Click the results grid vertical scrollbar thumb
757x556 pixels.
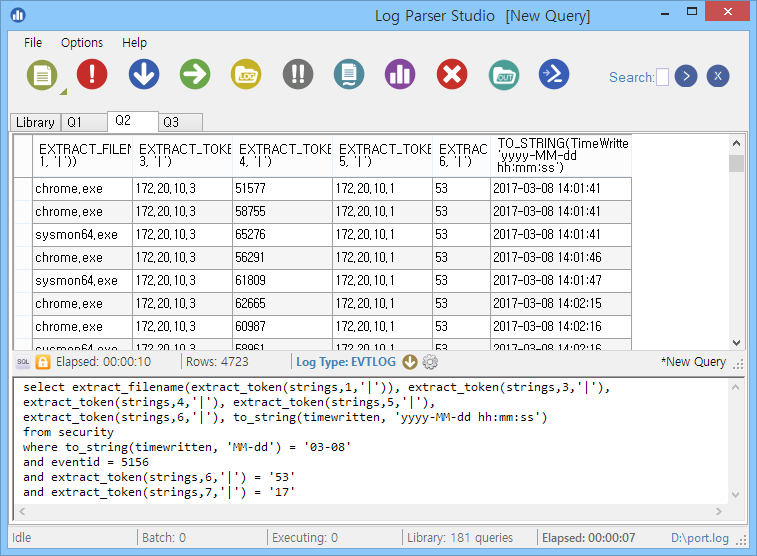[736, 163]
